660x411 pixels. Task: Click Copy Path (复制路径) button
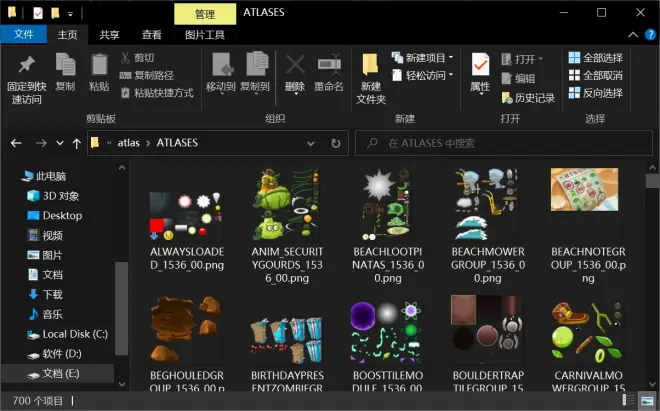[146, 75]
